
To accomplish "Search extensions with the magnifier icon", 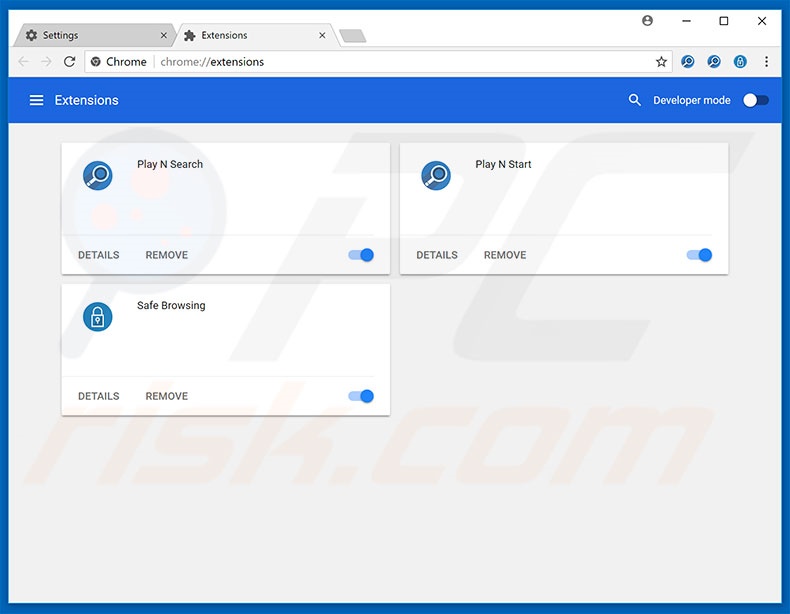I will click(x=634, y=100).
